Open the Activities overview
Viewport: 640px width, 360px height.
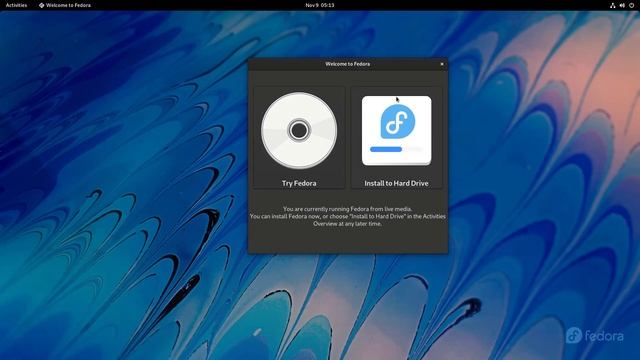tap(16, 5)
